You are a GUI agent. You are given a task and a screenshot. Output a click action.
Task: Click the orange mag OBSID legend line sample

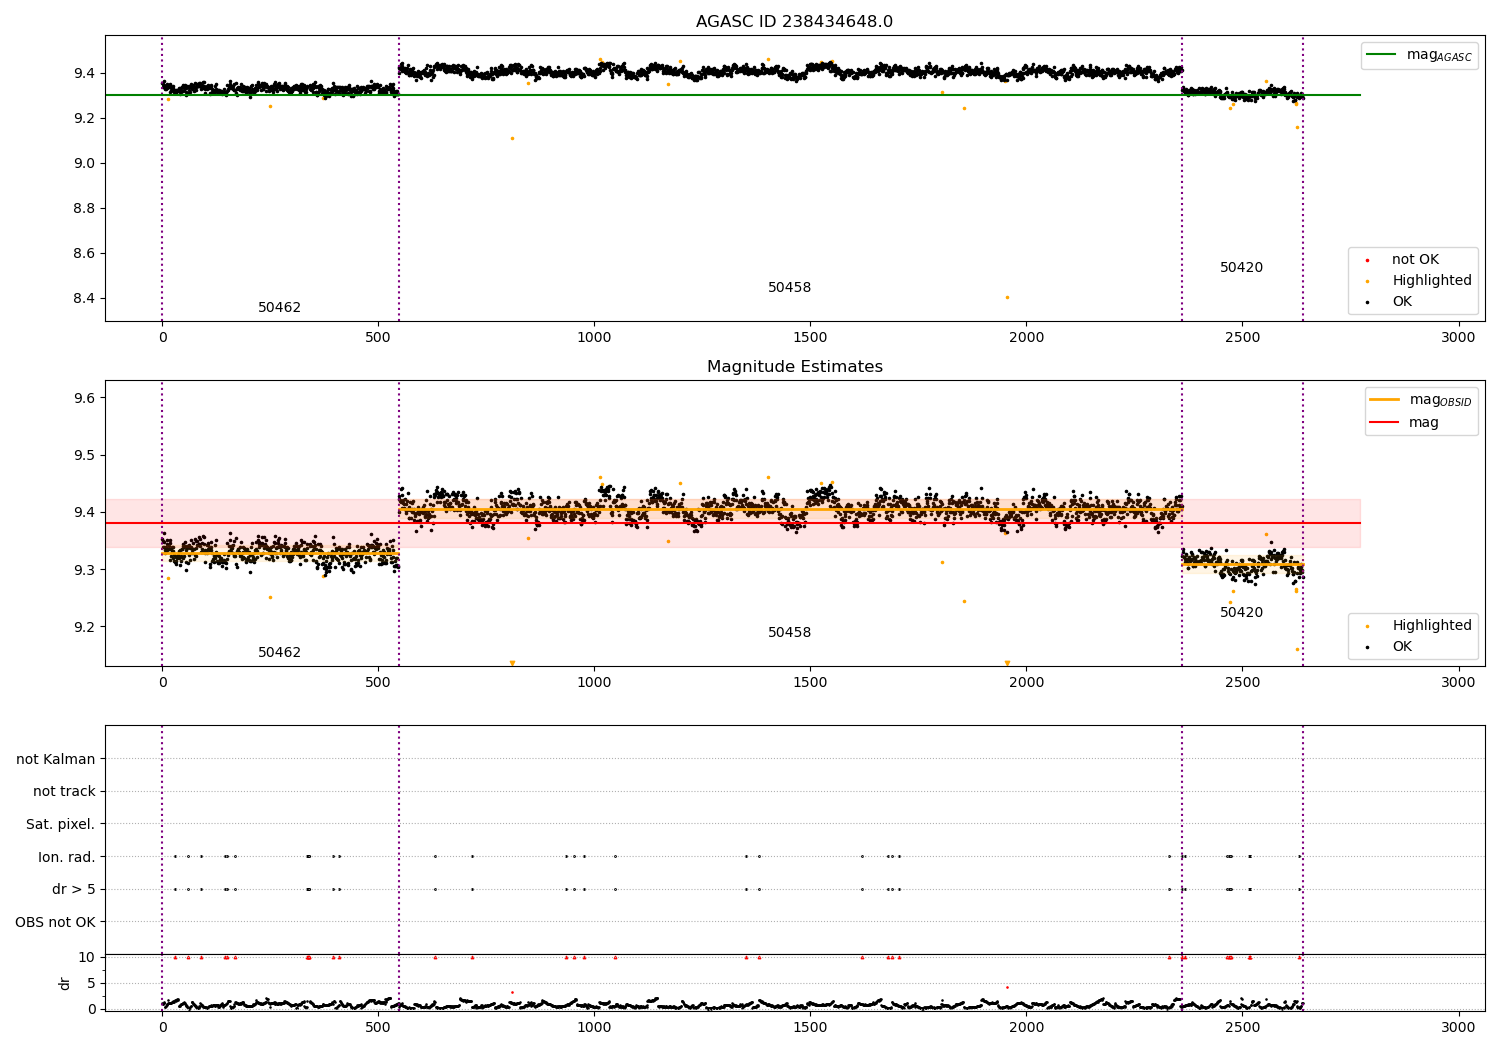(1384, 400)
